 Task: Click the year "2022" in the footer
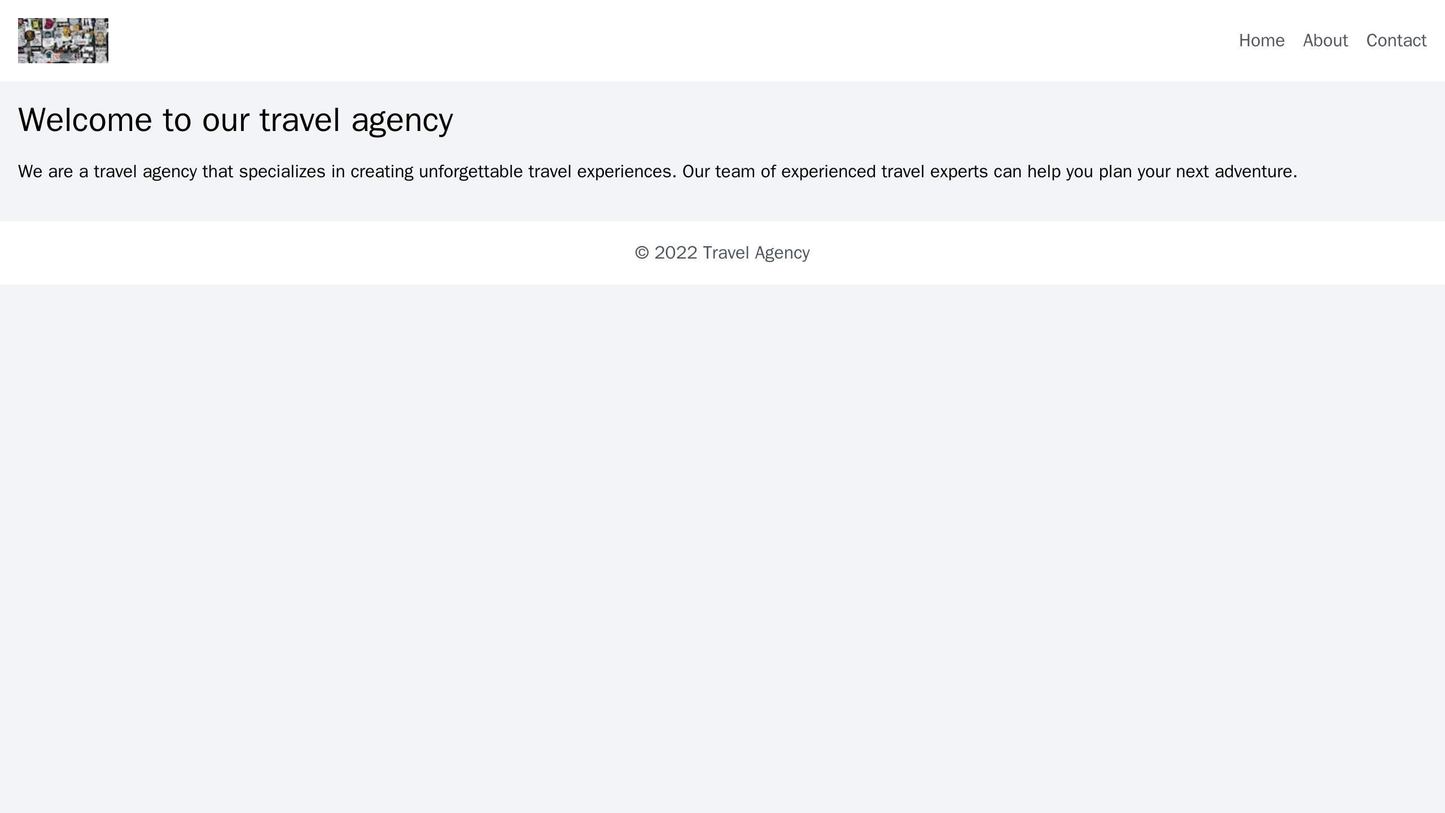pos(676,253)
